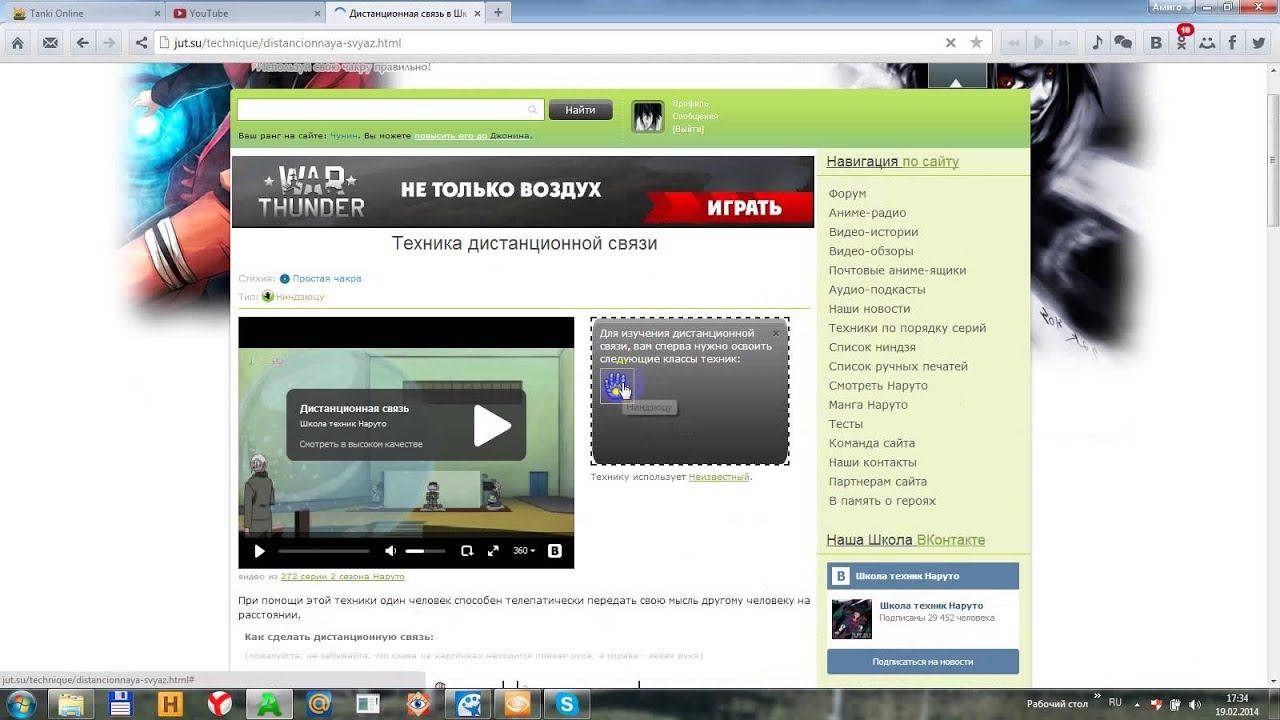1280x720 pixels.
Task: Switch to the YouTube tab
Action: [x=245, y=13]
